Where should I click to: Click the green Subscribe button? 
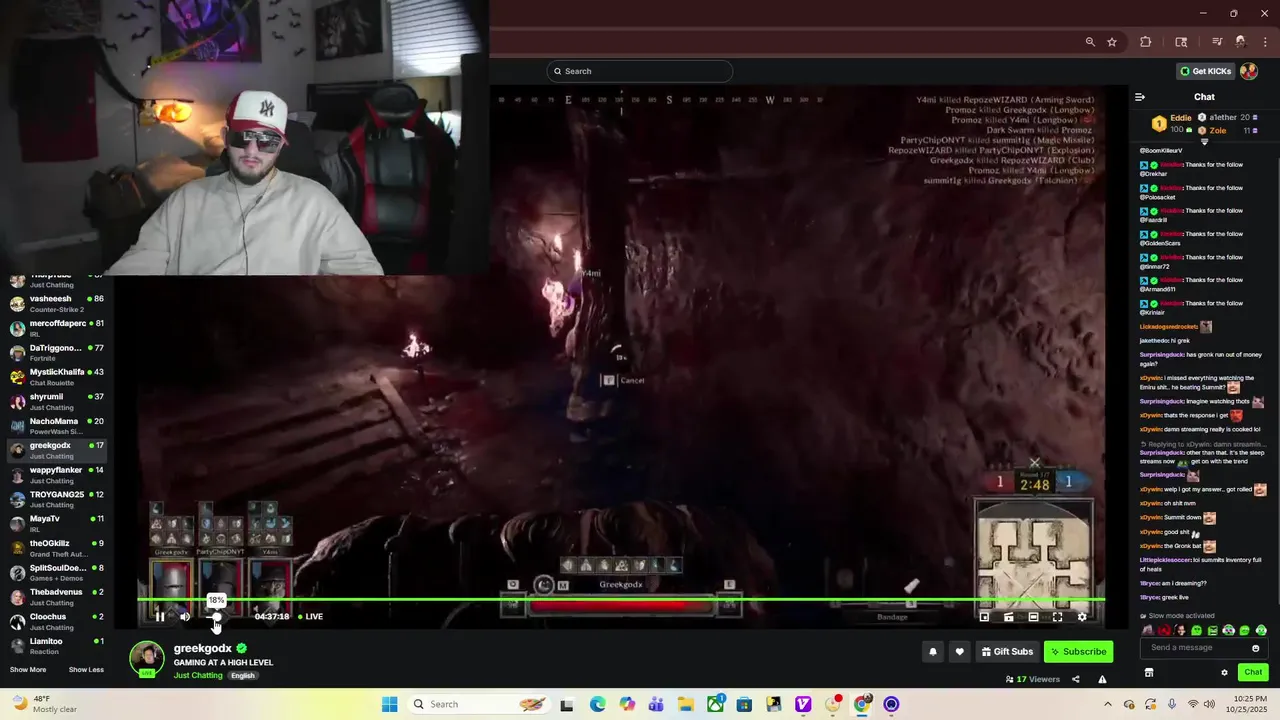(x=1078, y=652)
